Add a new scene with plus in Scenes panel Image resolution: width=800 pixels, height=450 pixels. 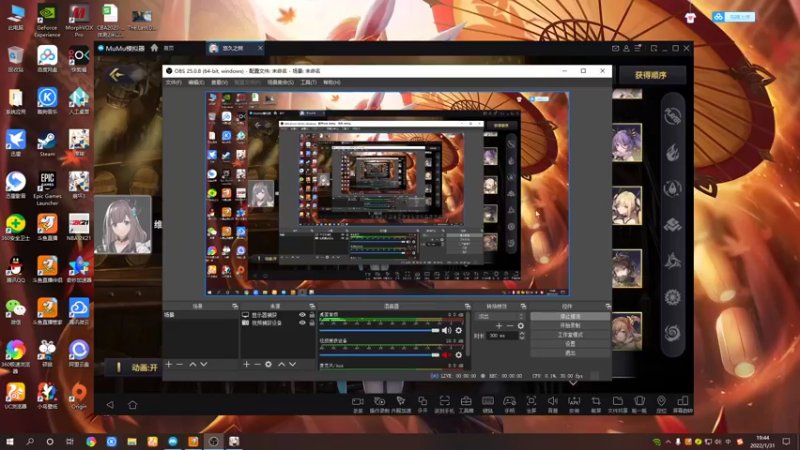(168, 364)
